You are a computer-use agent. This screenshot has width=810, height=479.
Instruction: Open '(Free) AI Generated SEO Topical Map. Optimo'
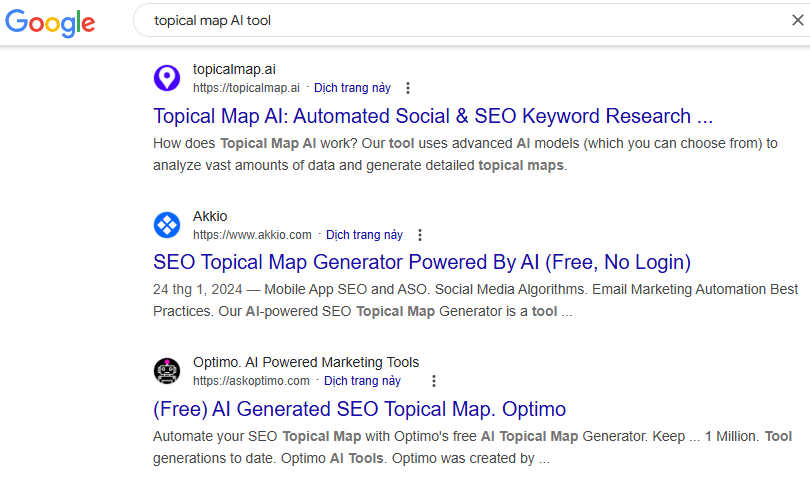[360, 409]
